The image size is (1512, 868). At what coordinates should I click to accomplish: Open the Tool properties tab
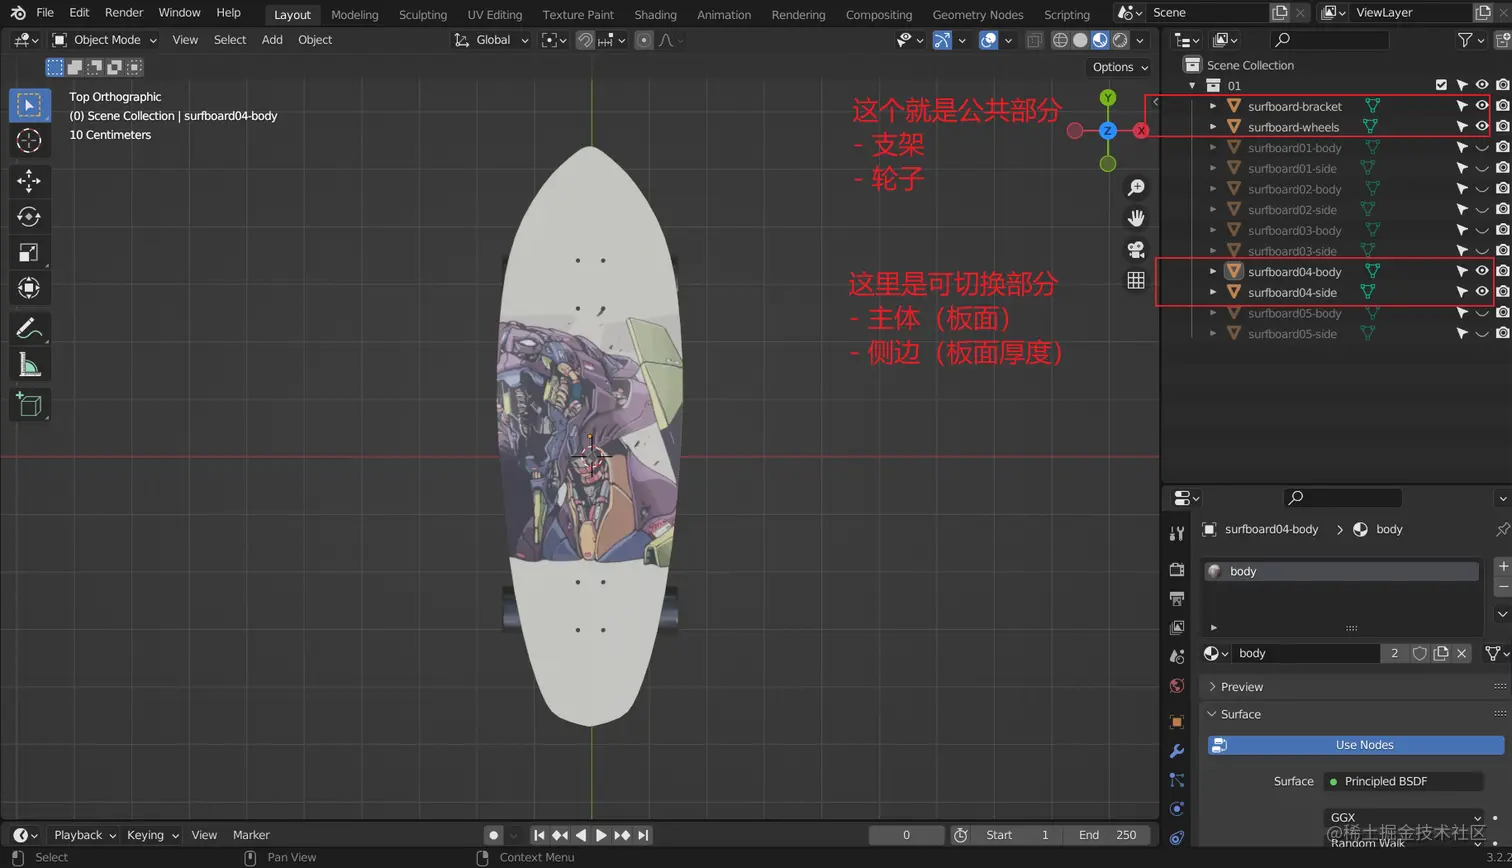(1177, 533)
